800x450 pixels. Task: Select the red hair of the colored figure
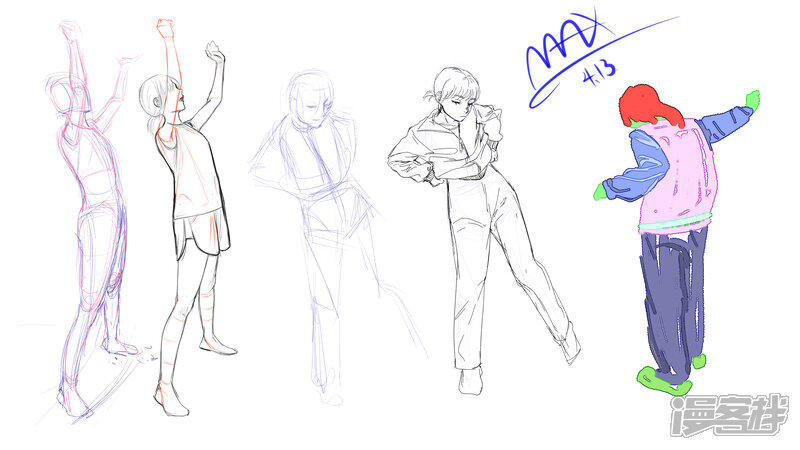pos(646,107)
